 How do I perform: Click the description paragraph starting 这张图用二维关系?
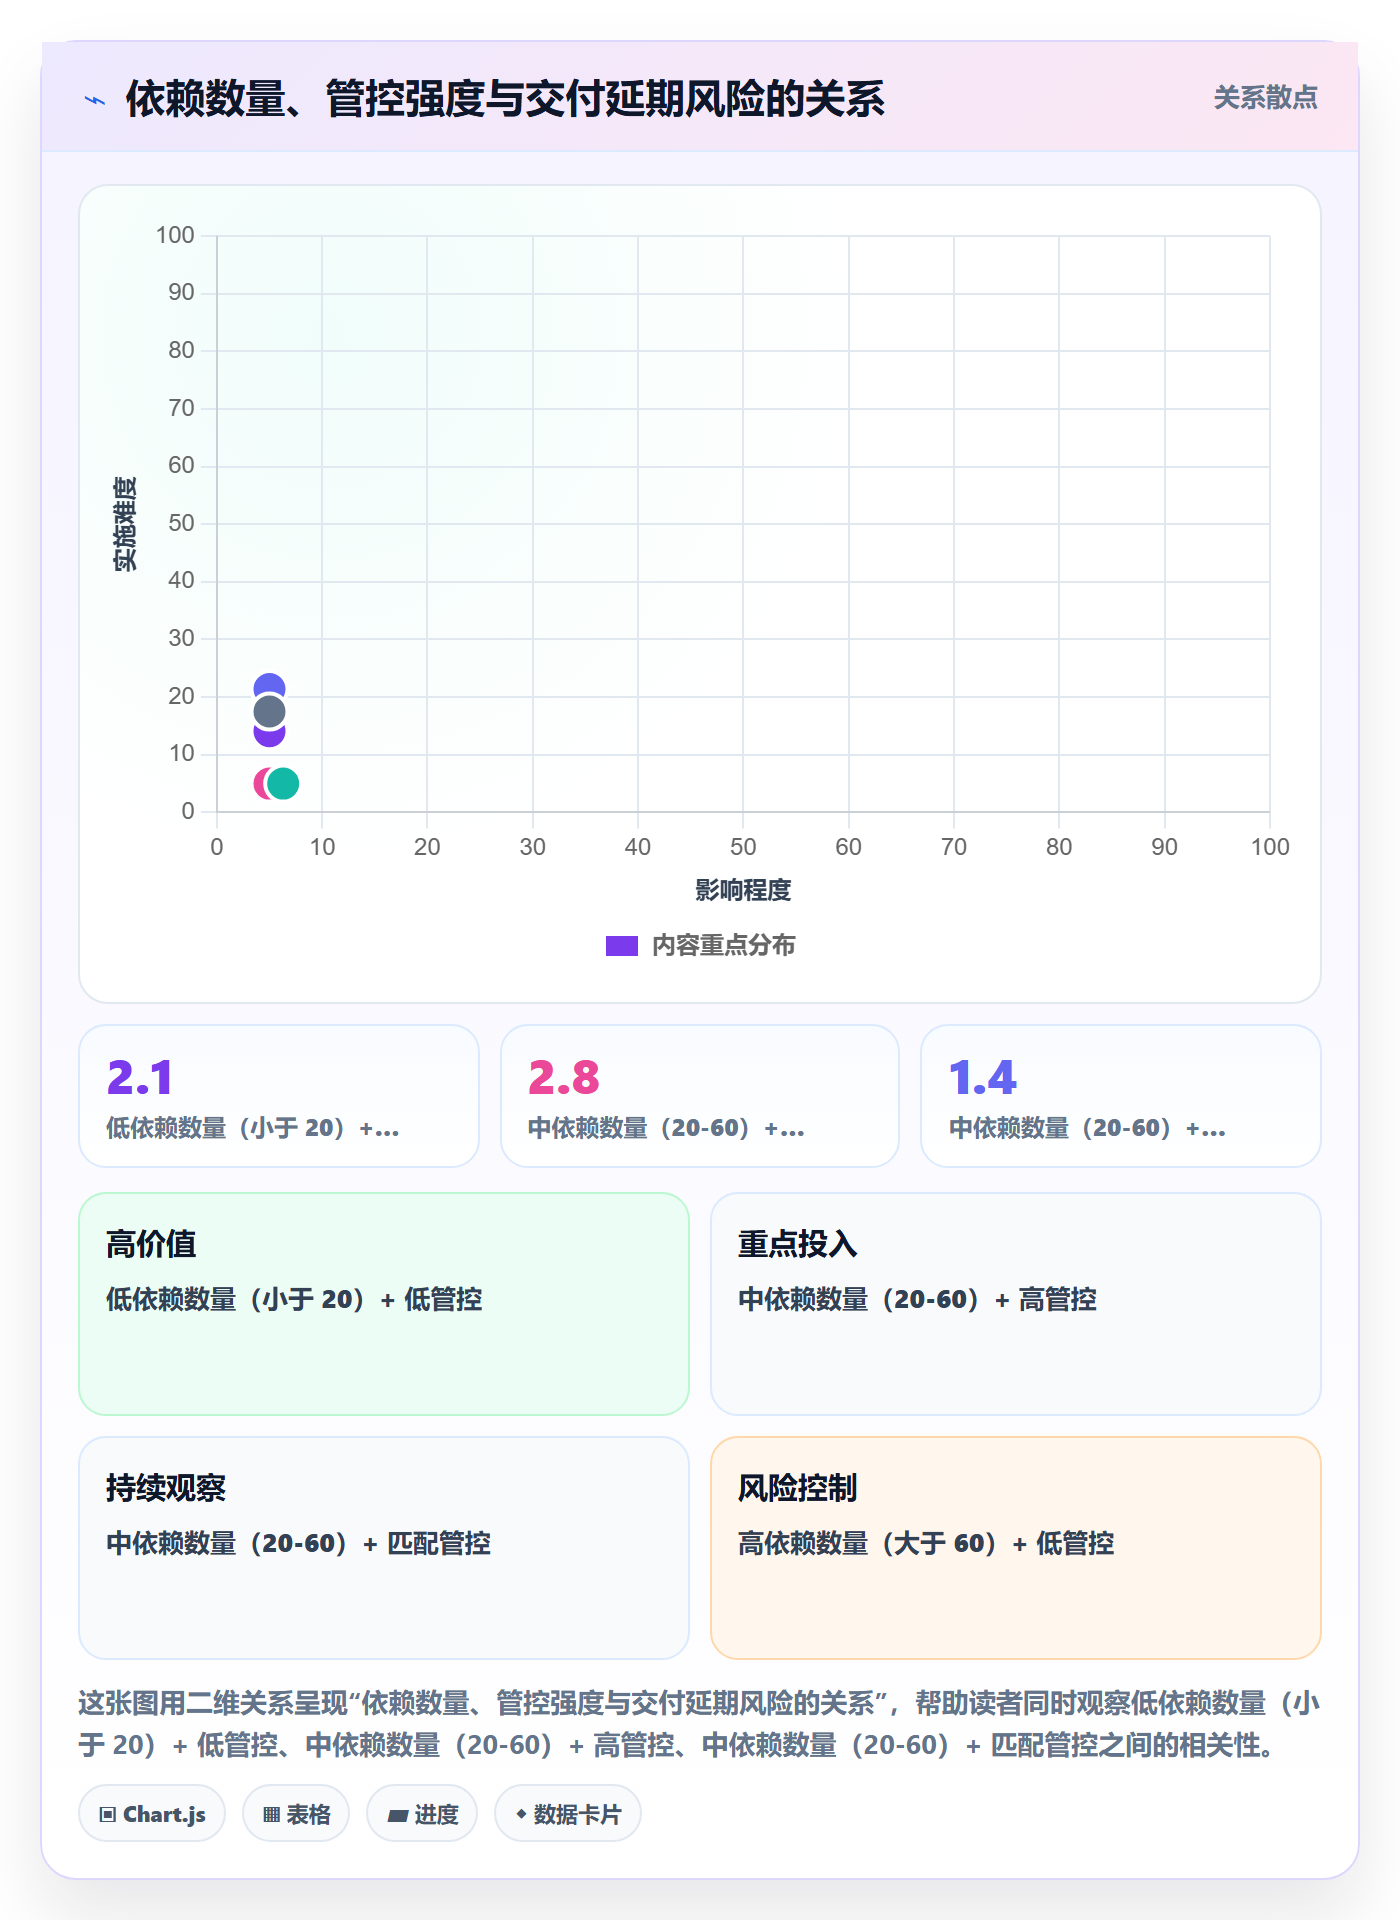(x=700, y=1724)
